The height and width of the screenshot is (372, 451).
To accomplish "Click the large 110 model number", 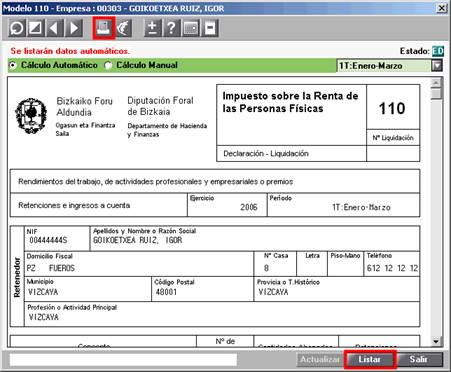I will [392, 108].
